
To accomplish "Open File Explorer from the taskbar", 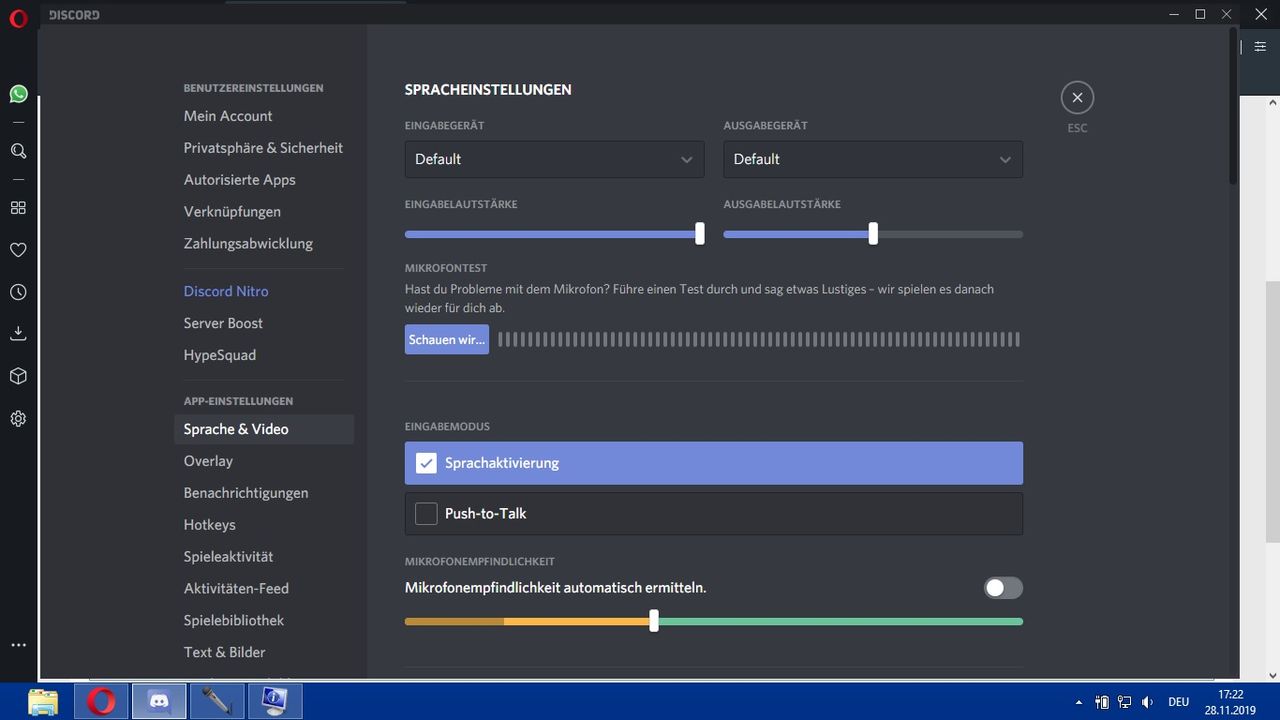I will pyautogui.click(x=43, y=700).
